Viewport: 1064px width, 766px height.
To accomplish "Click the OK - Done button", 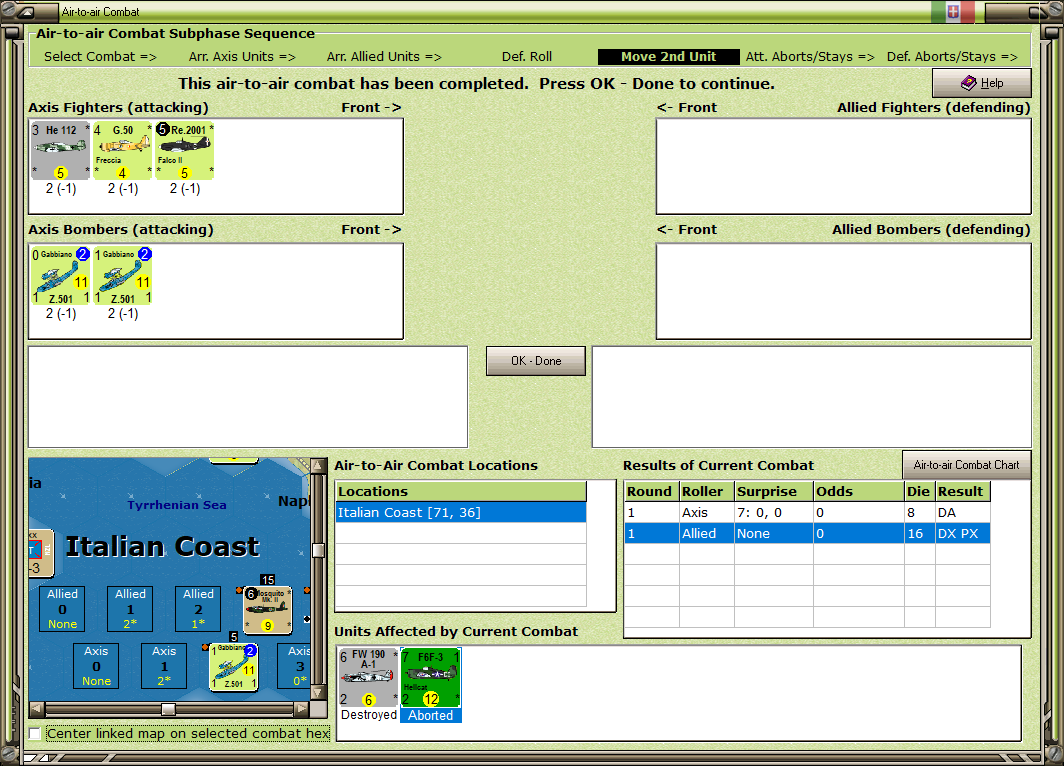I will [536, 361].
